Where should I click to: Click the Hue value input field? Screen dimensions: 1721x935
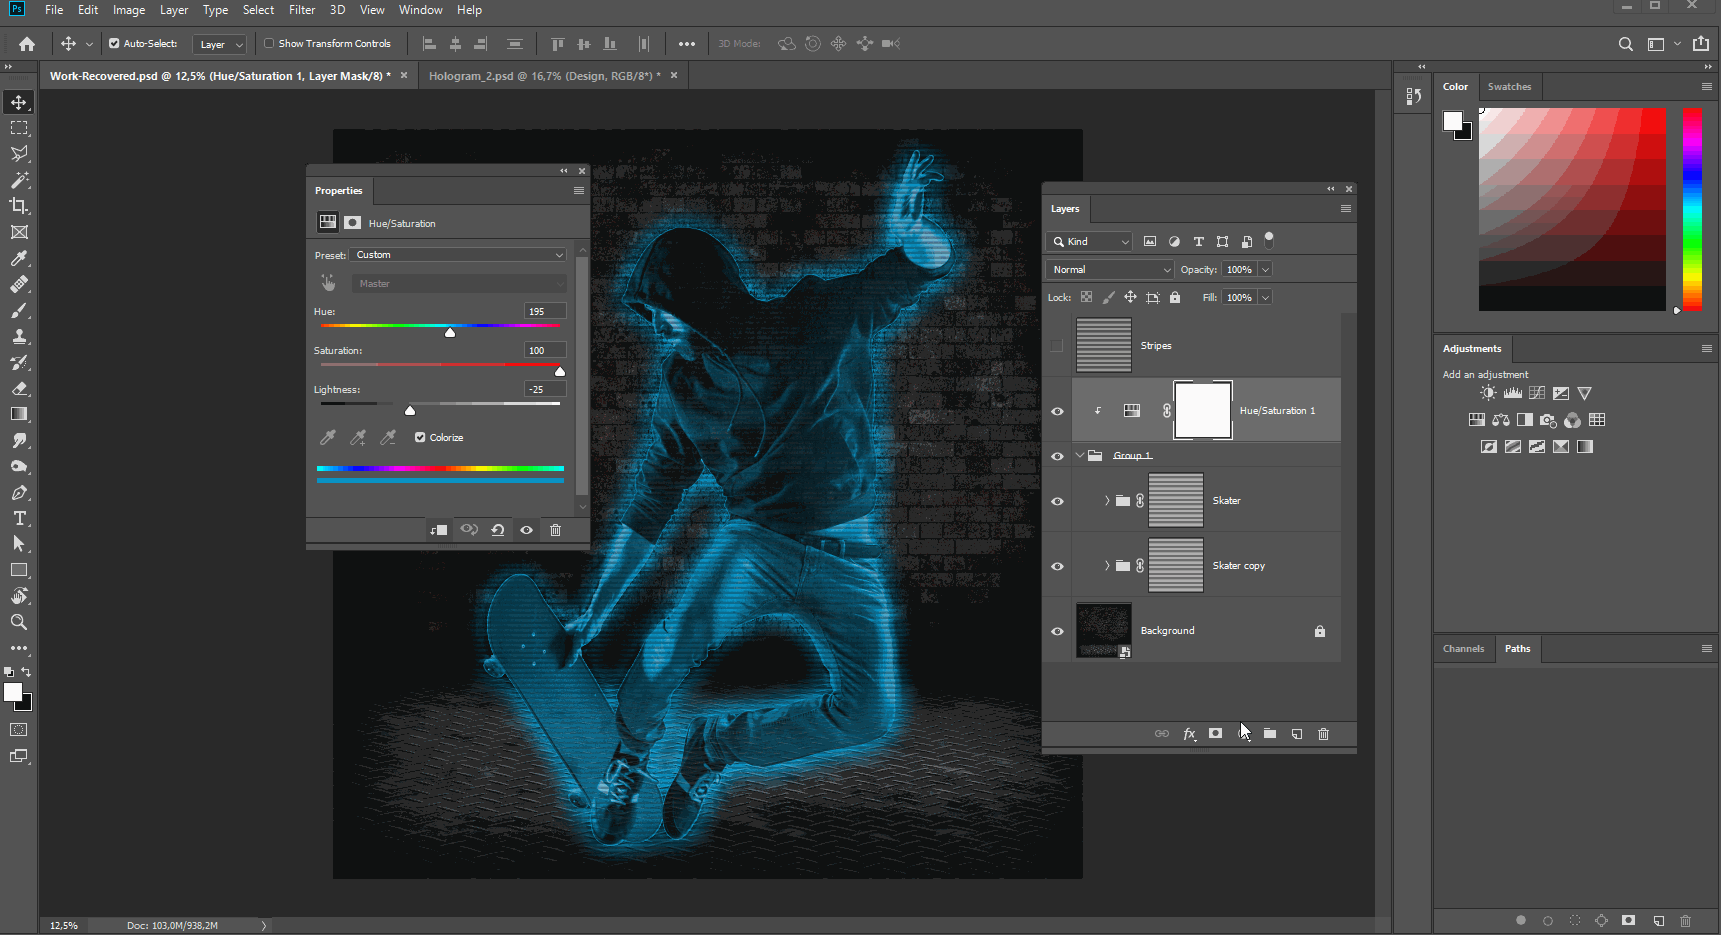(x=545, y=311)
